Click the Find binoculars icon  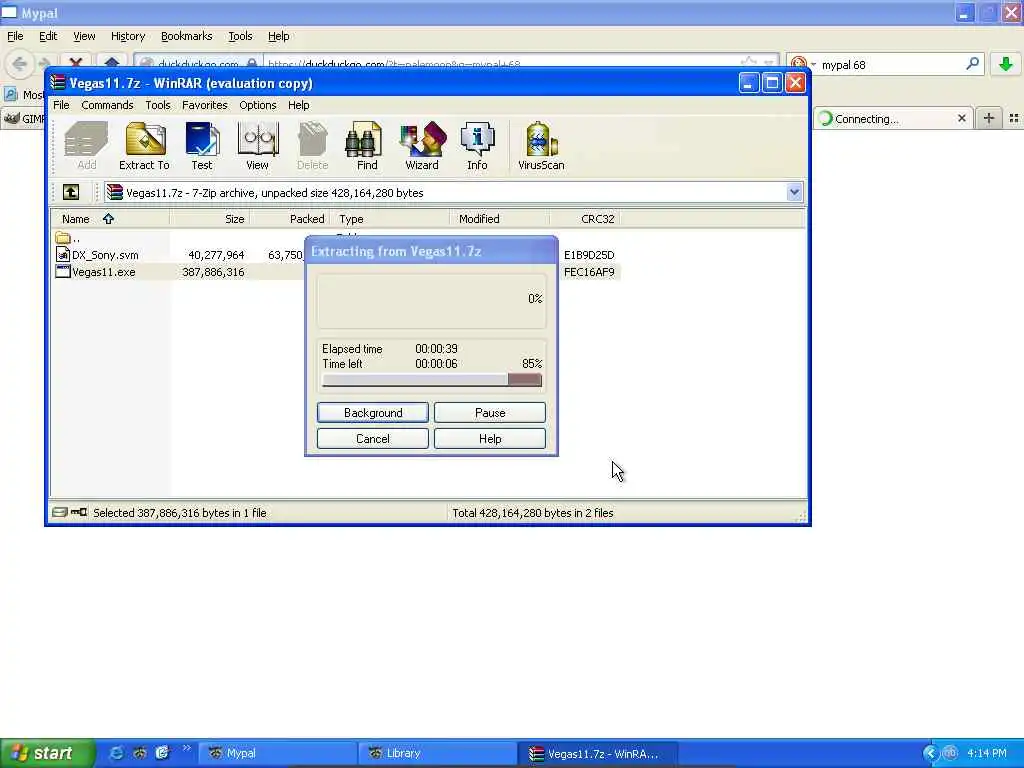tap(366, 146)
